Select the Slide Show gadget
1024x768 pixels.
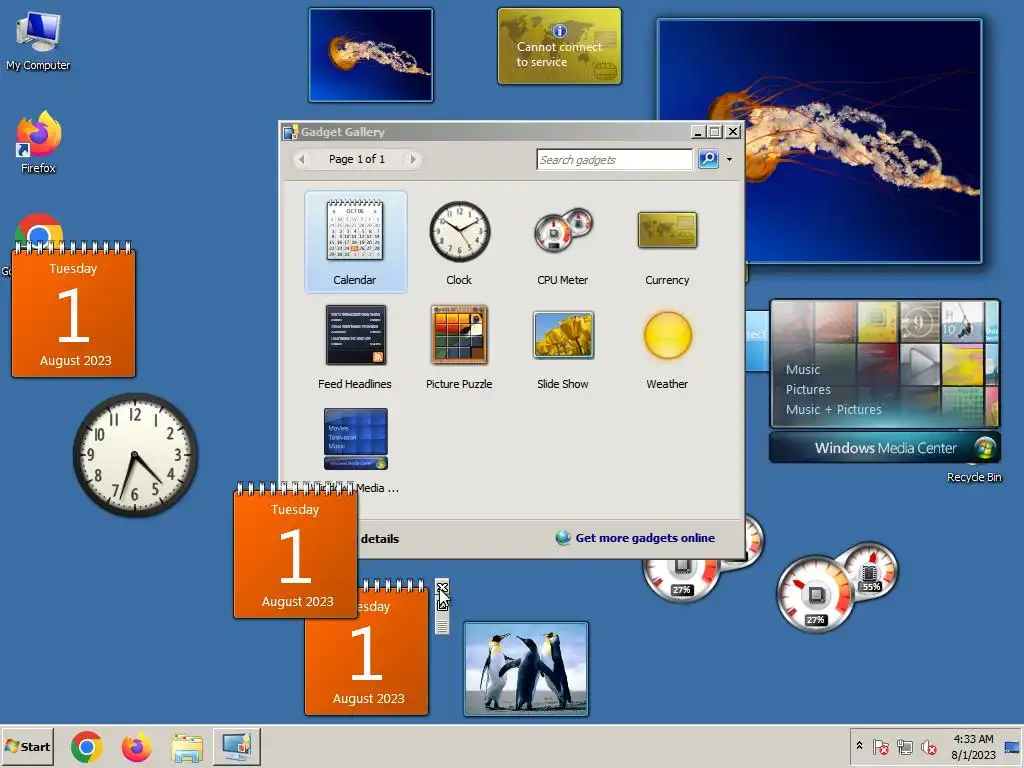coord(563,346)
